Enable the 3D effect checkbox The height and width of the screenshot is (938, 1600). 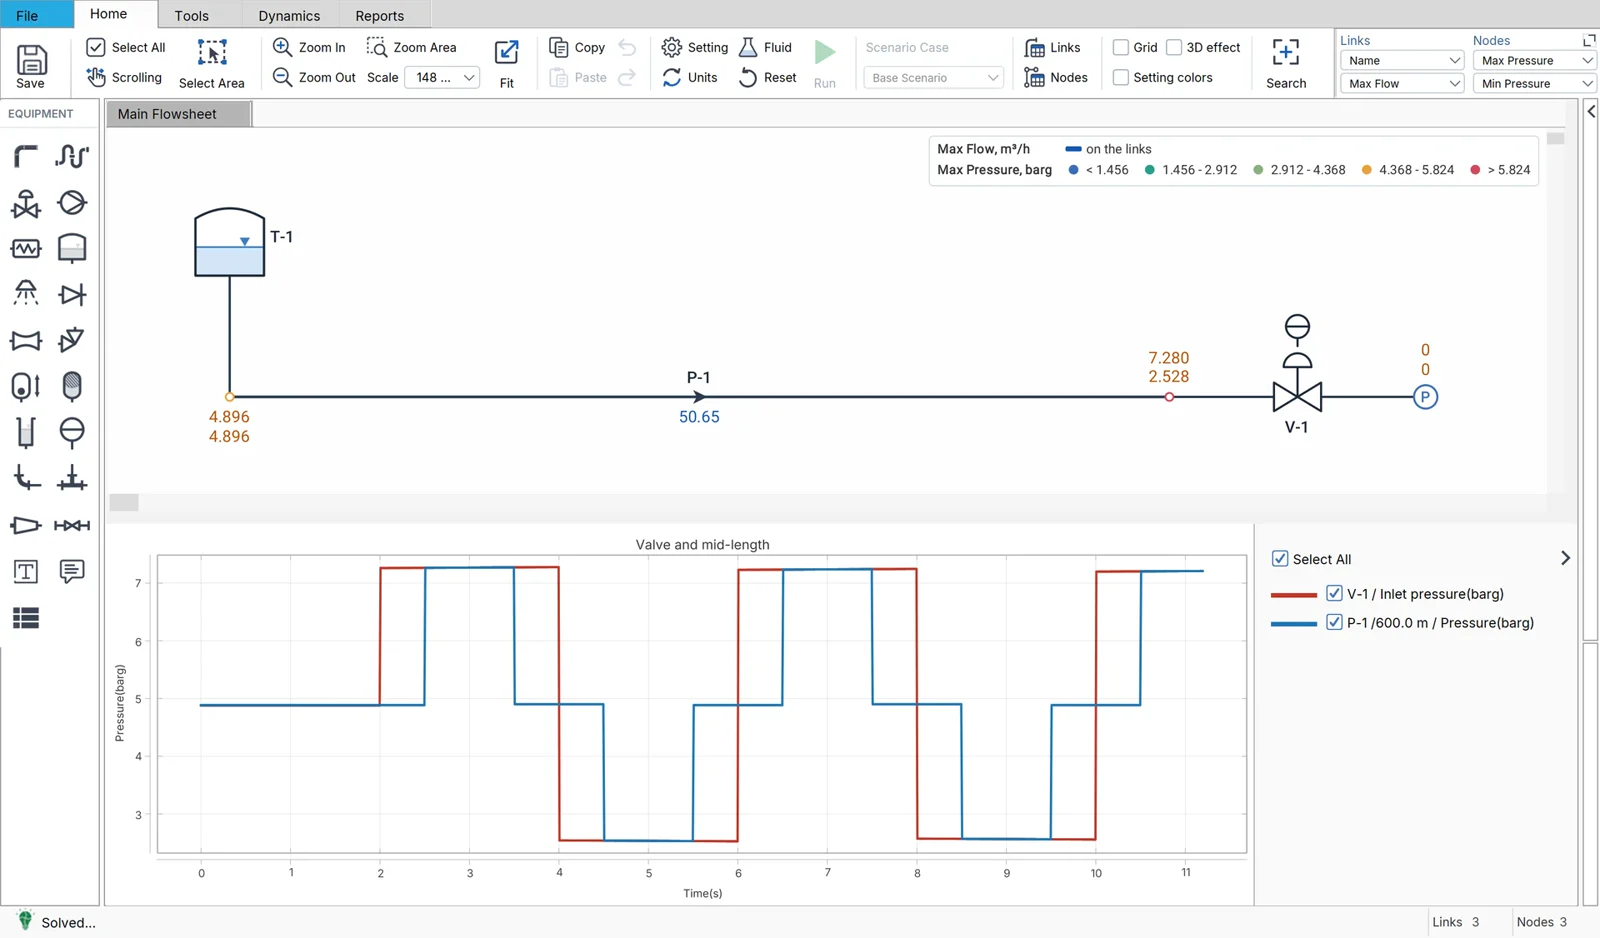[x=1174, y=47]
